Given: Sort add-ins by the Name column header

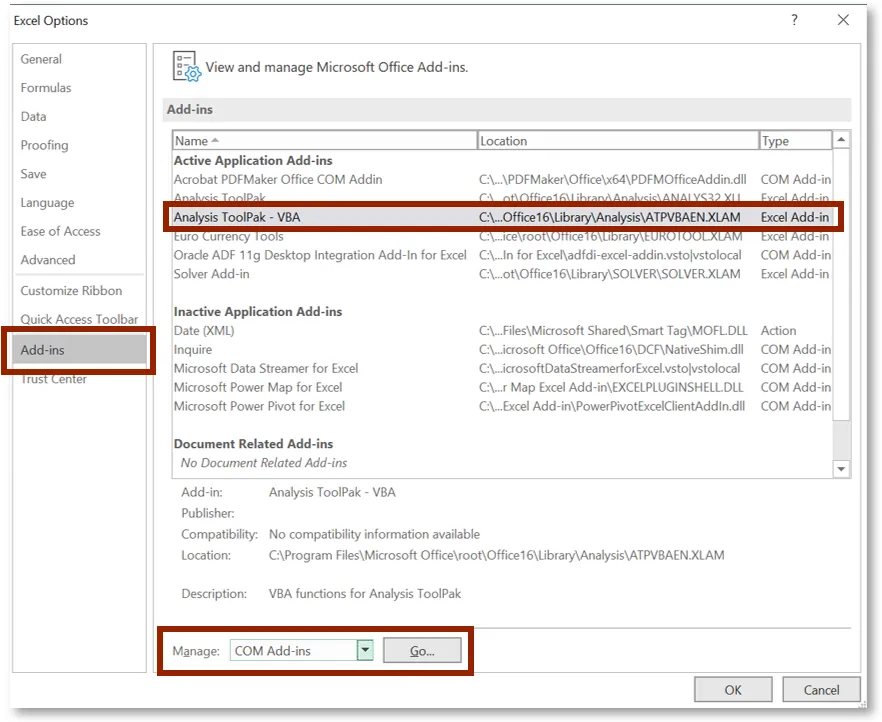Looking at the screenshot, I should point(324,141).
